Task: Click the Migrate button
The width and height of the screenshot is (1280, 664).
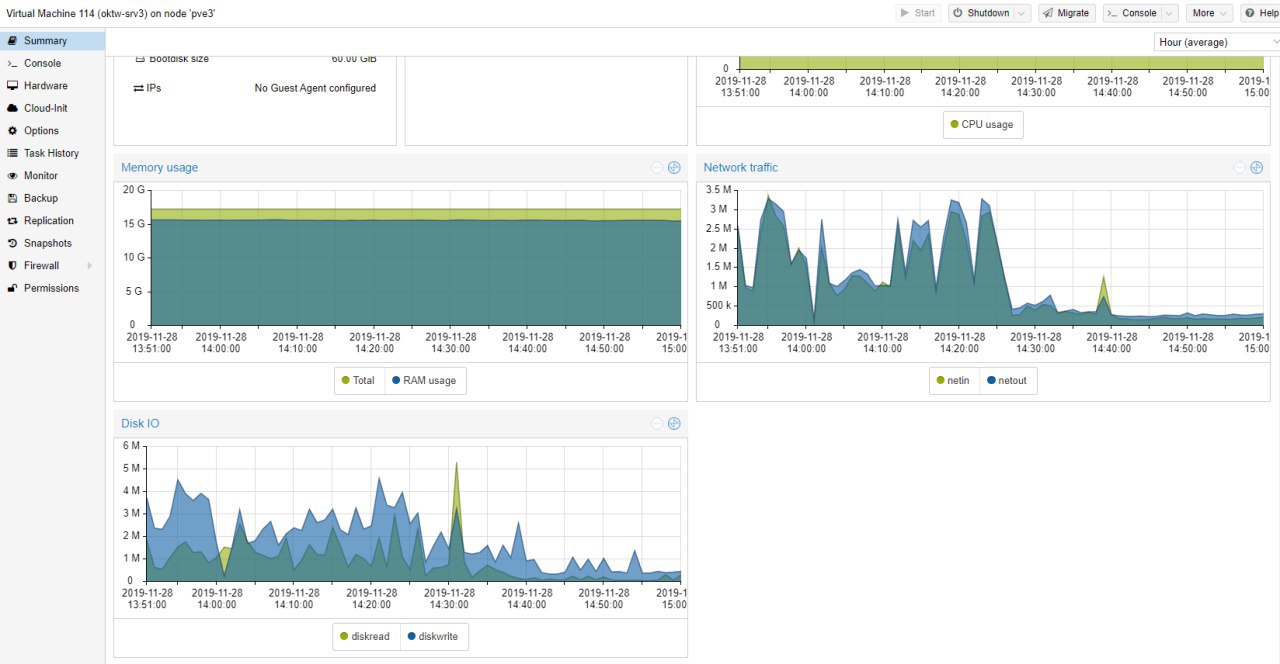Action: pos(1066,13)
